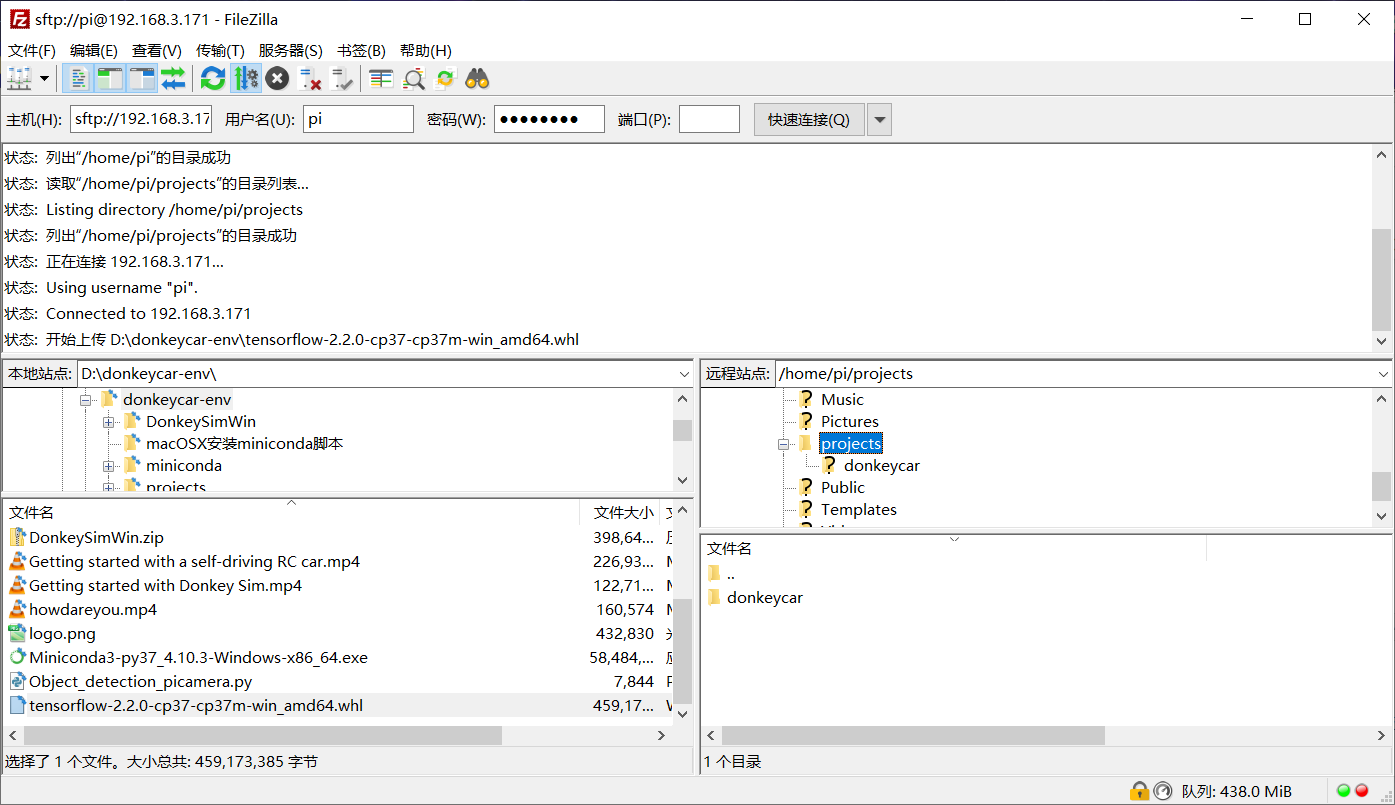Select donkeycar under projects in remote tree
This screenshot has width=1395, height=805.
tap(881, 466)
